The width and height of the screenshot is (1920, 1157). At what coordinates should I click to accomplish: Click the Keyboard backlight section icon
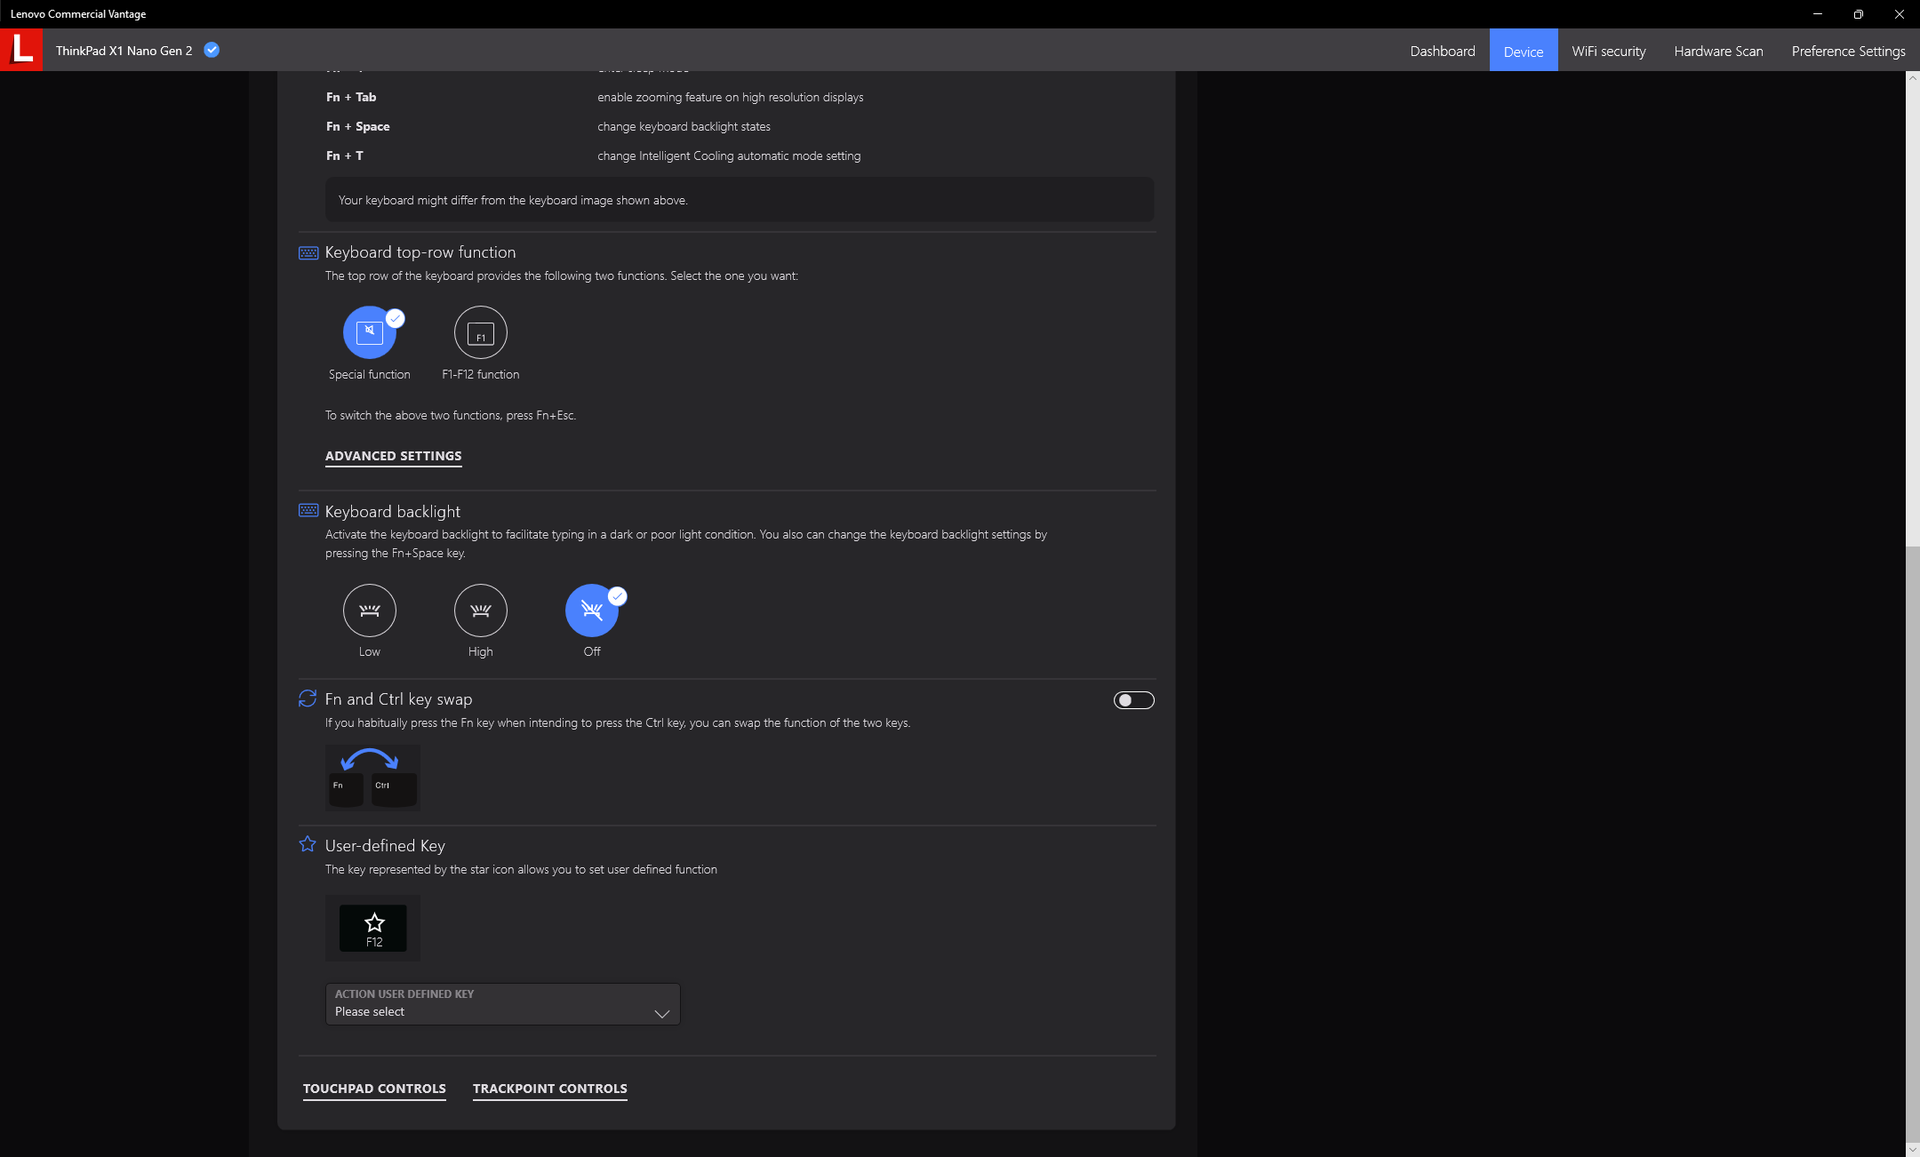(x=308, y=511)
